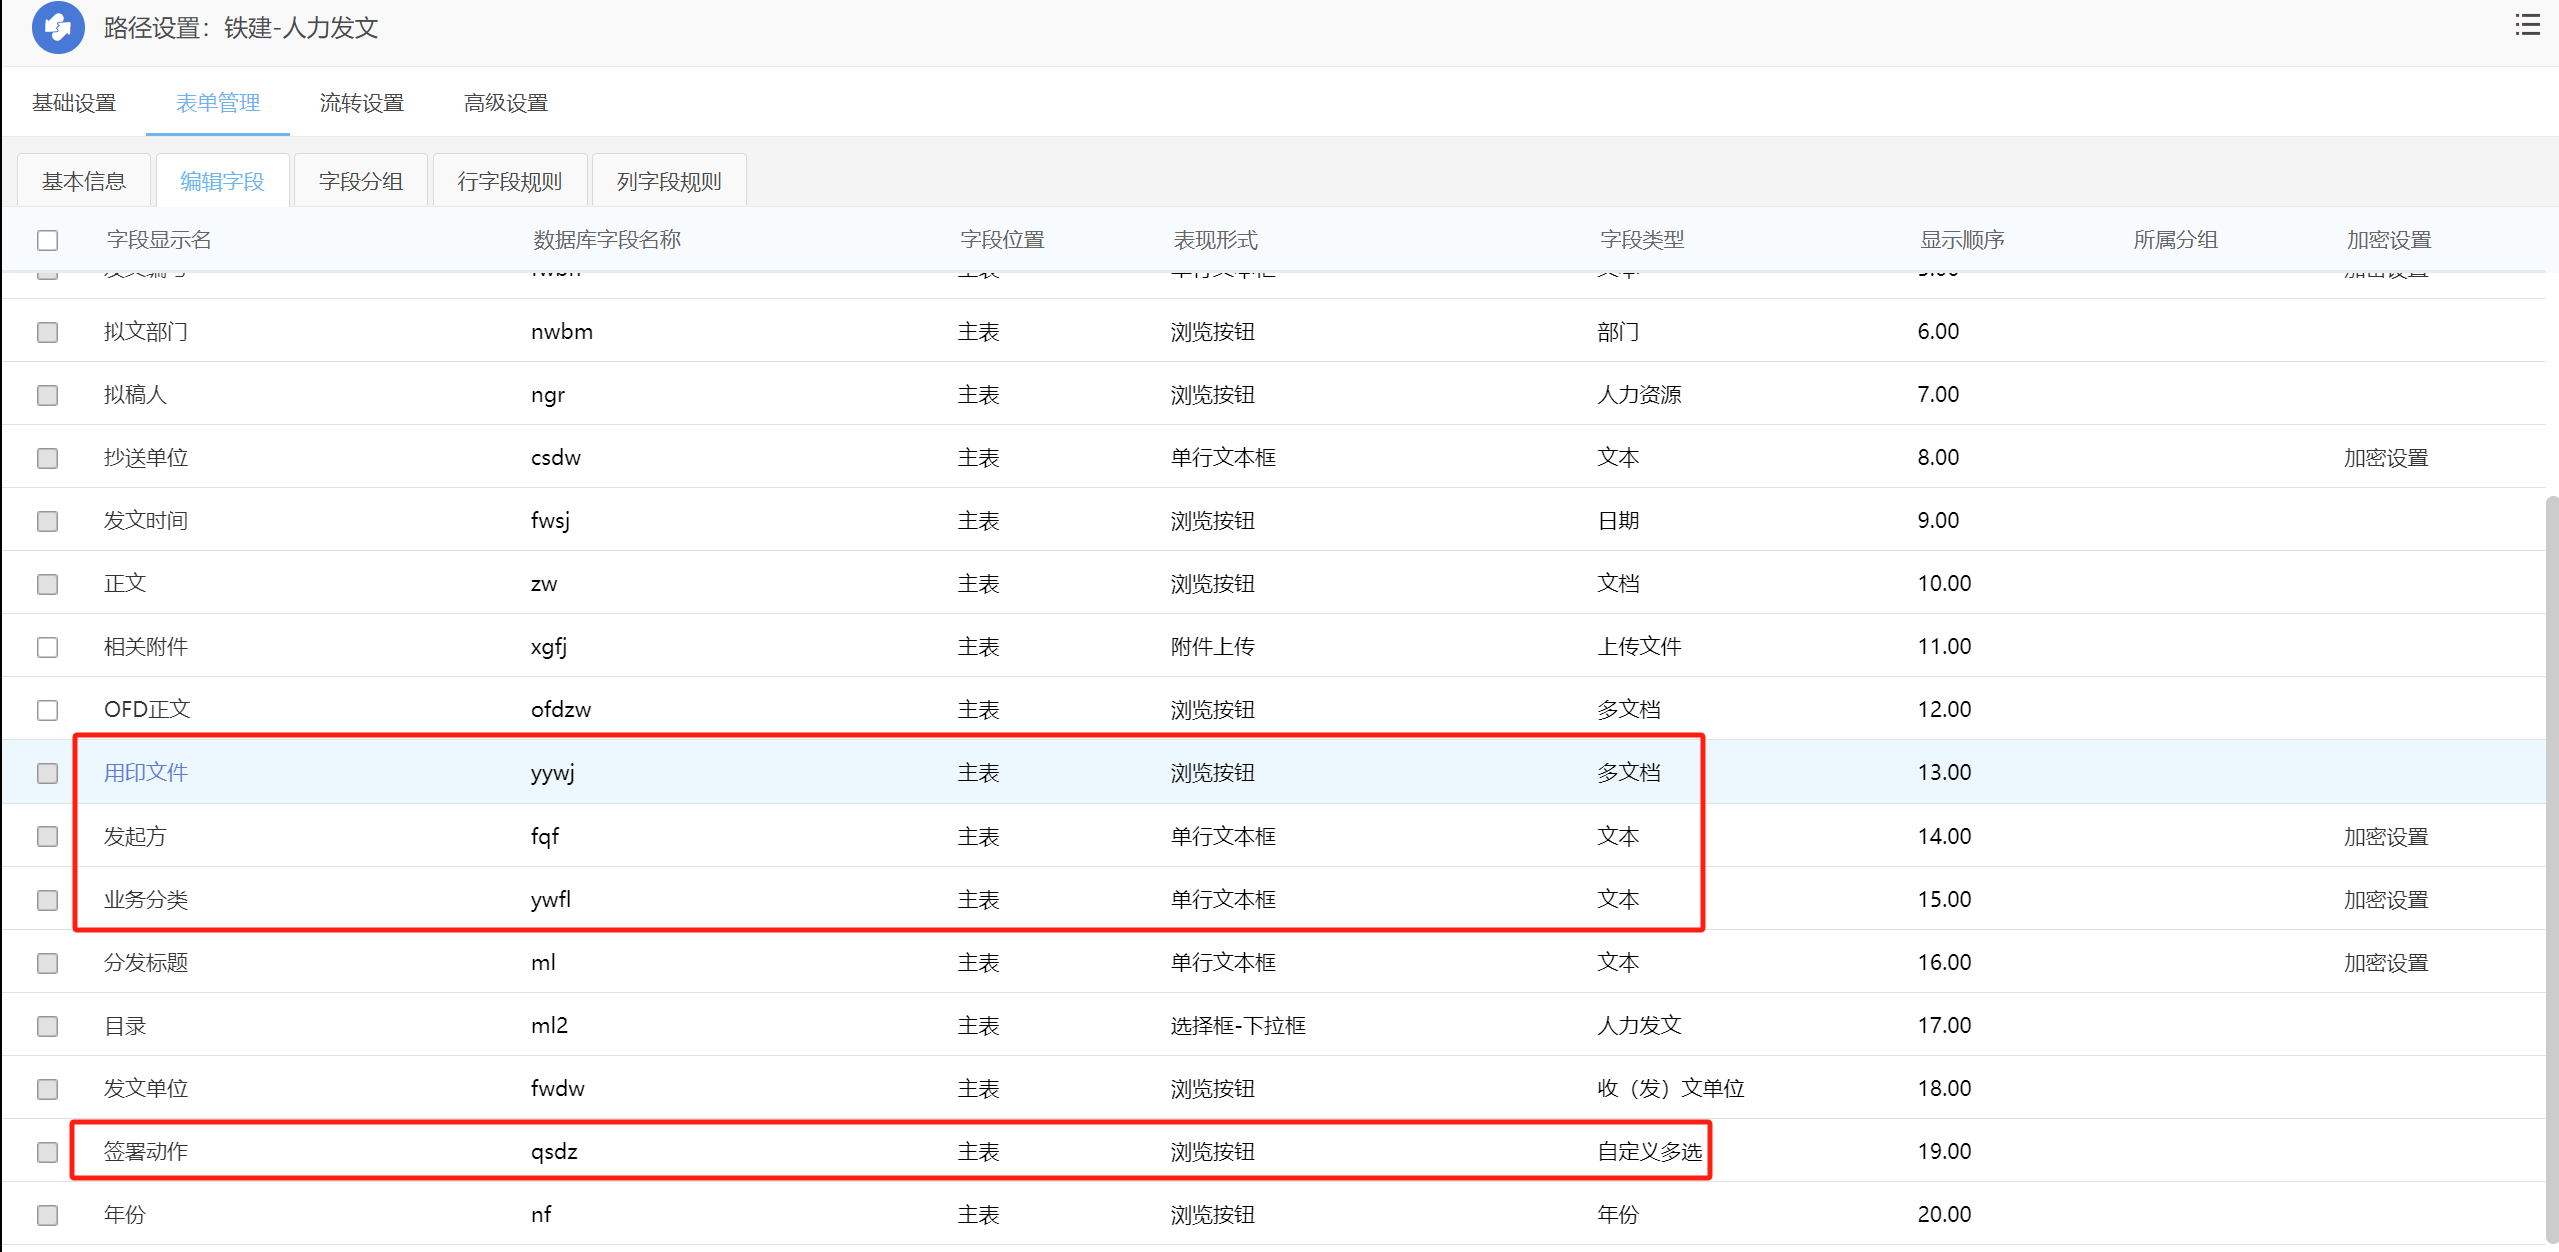Click 加密设置 for the 抄送单位 row

2385,458
